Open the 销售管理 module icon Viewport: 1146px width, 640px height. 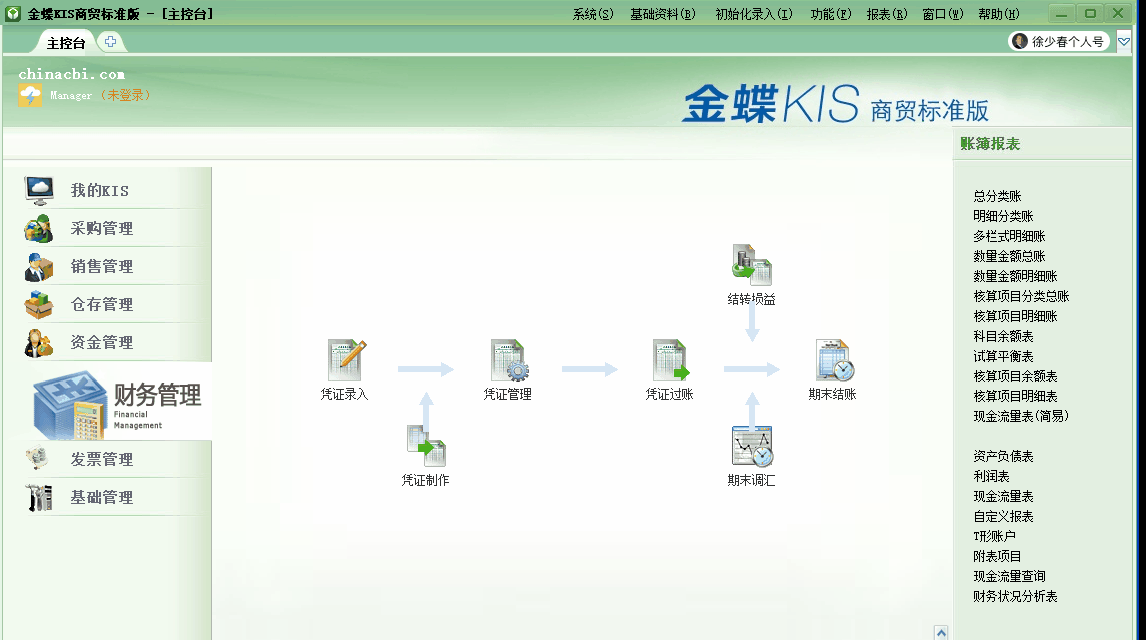point(37,266)
